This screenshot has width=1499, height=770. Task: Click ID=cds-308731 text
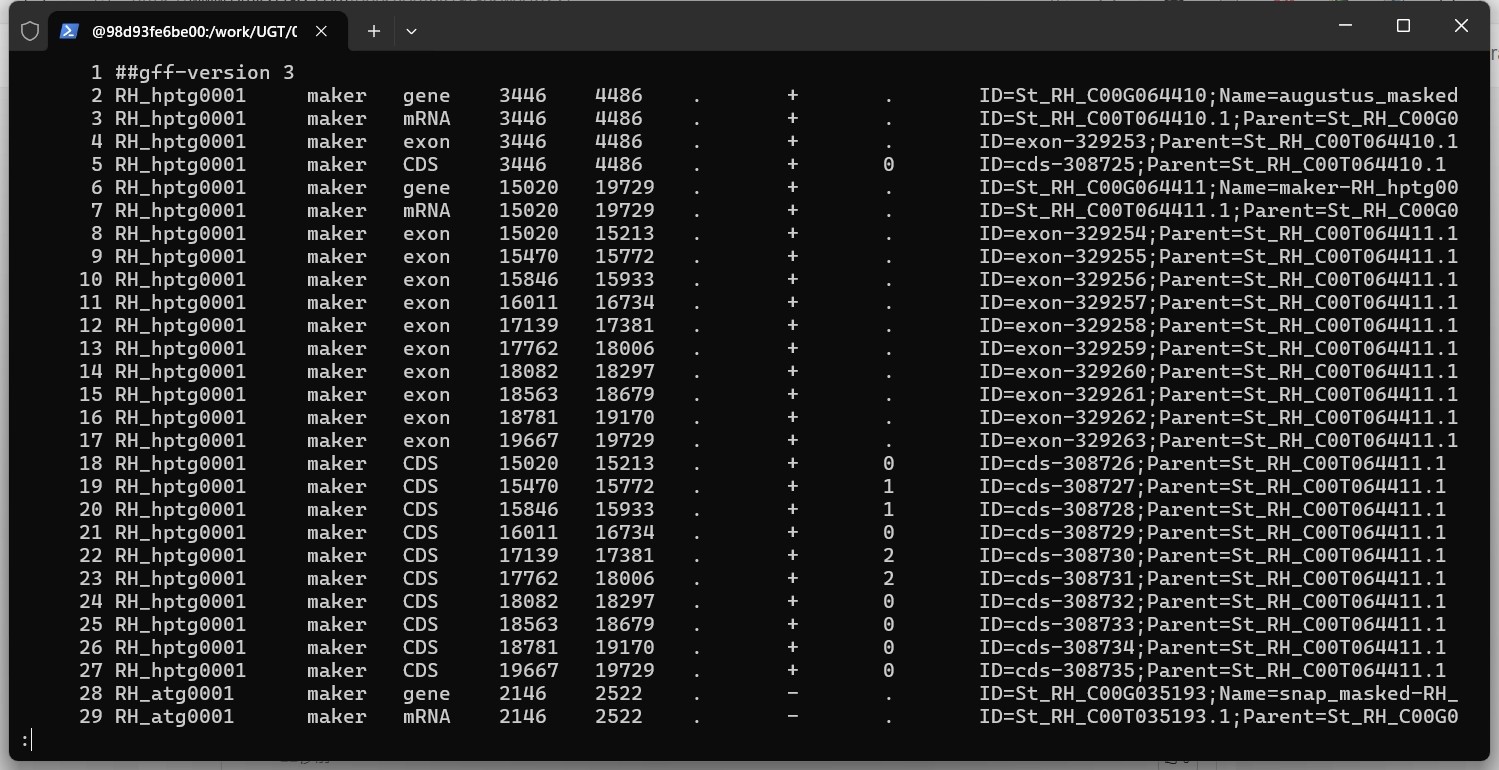[x=1057, y=578]
